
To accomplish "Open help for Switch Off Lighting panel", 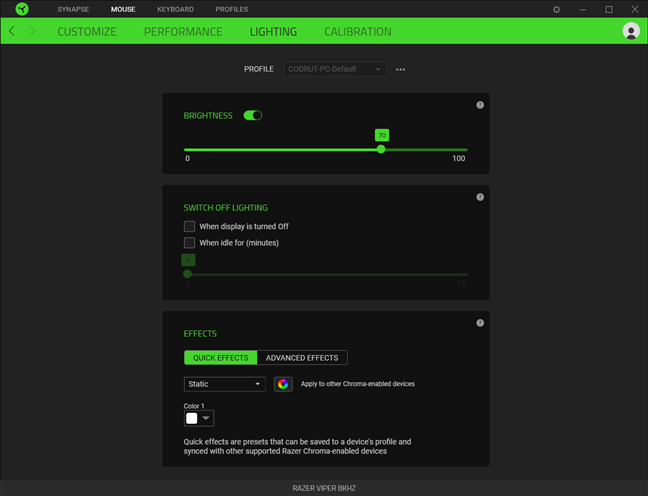I will (480, 197).
